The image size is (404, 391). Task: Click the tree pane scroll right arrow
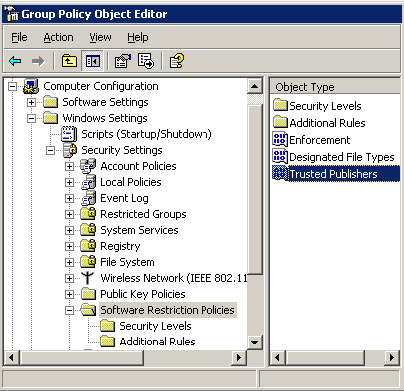click(x=238, y=358)
